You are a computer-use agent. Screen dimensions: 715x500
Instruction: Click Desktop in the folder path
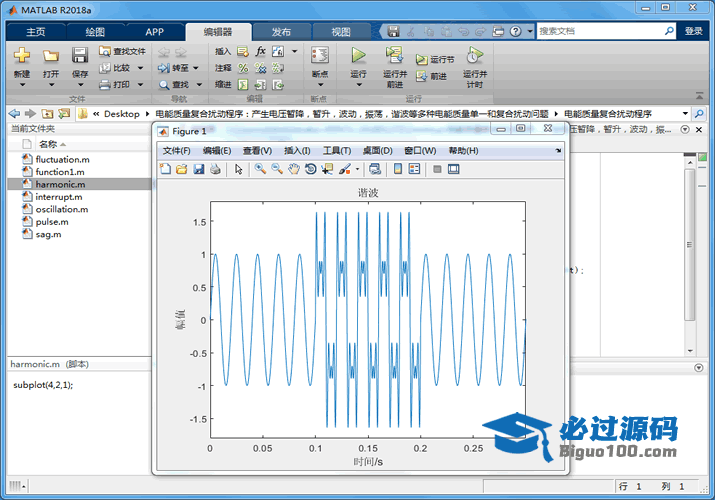[121, 114]
